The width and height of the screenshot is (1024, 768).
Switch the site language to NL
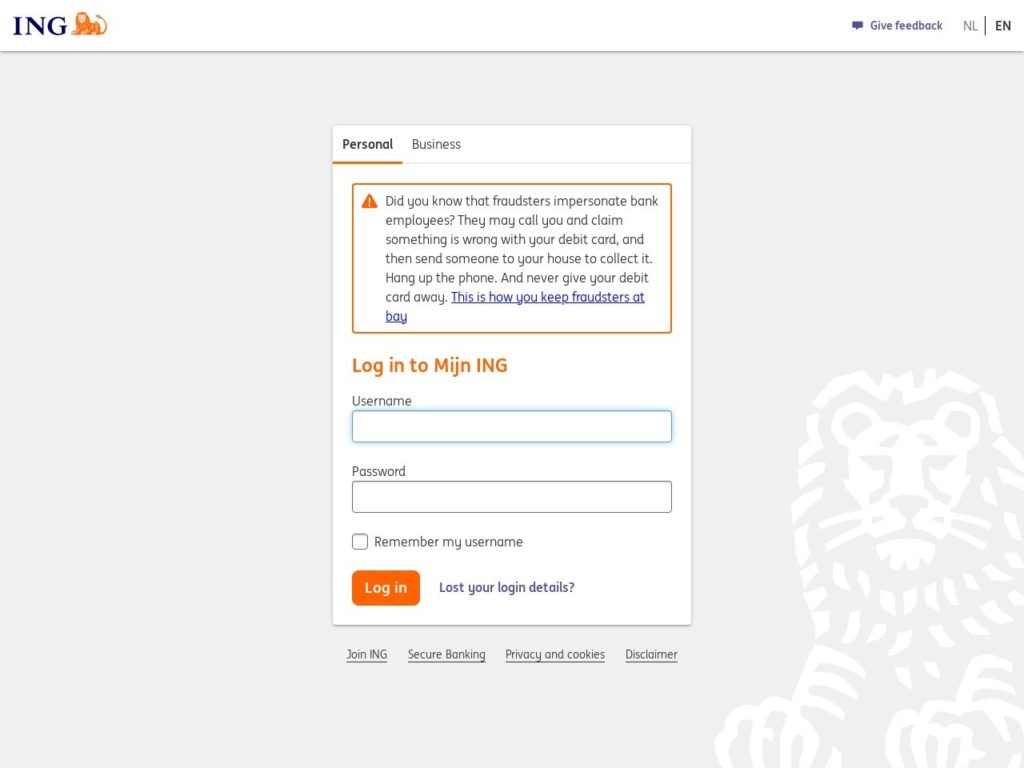[x=970, y=25]
